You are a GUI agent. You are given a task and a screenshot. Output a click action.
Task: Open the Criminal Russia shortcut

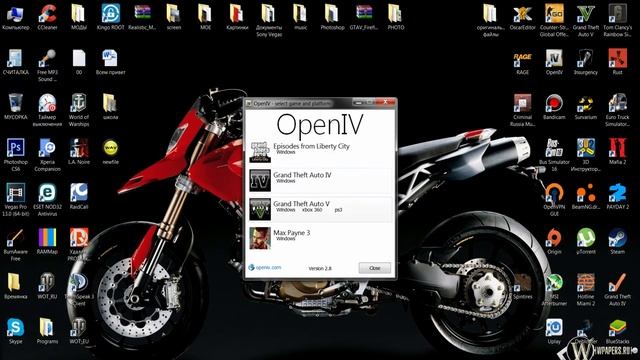point(522,110)
